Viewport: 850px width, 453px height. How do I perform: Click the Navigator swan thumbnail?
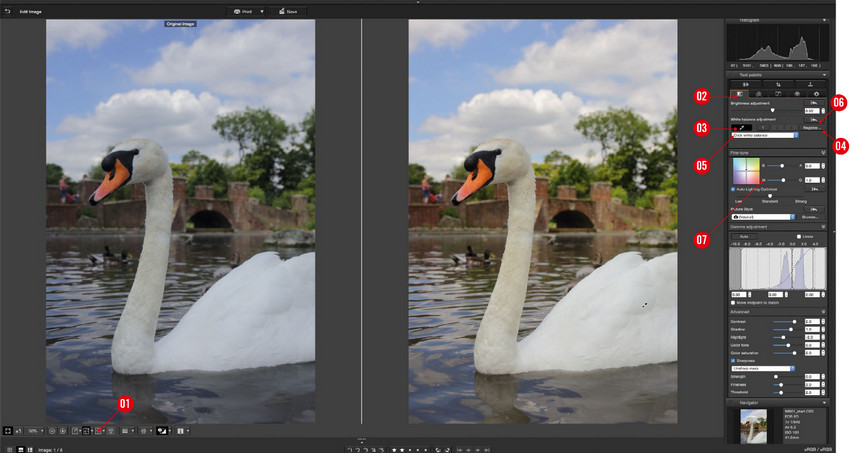[754, 426]
